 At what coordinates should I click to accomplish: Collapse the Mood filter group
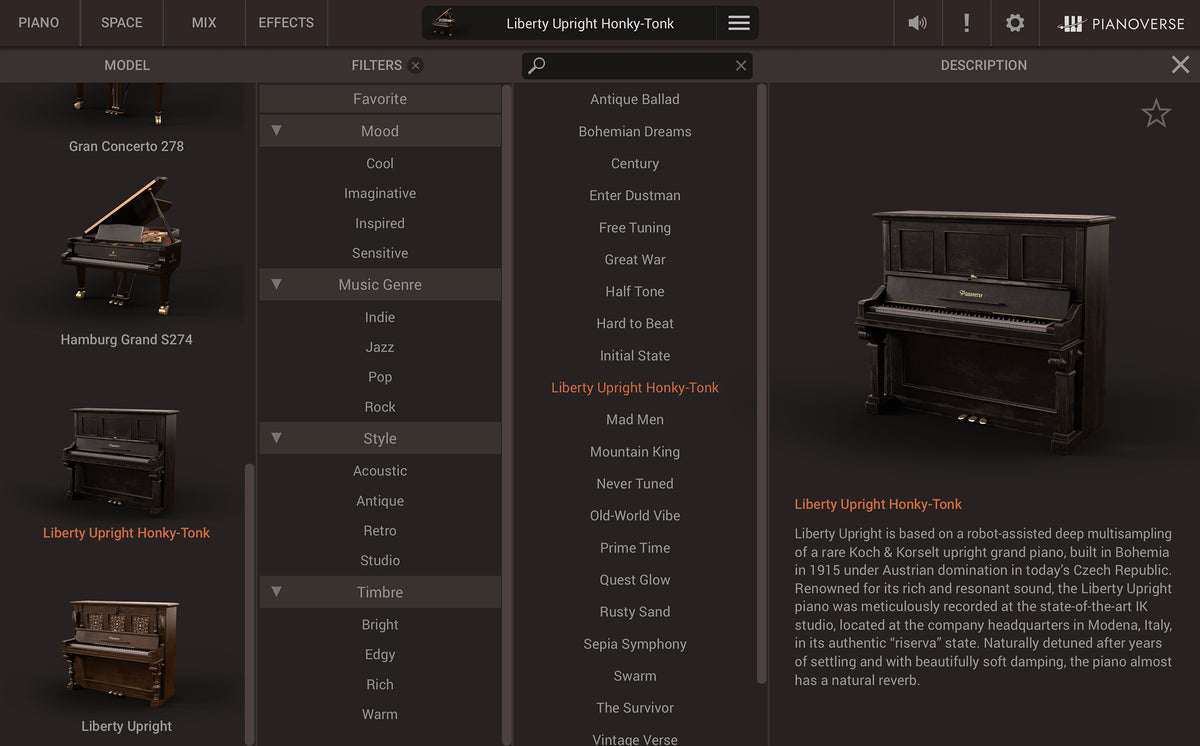276,131
